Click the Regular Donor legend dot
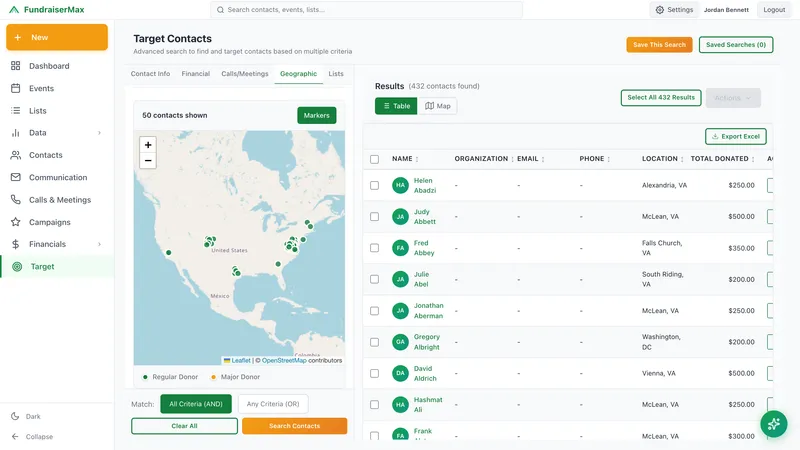Screen dimensions: 800x450 145,377
